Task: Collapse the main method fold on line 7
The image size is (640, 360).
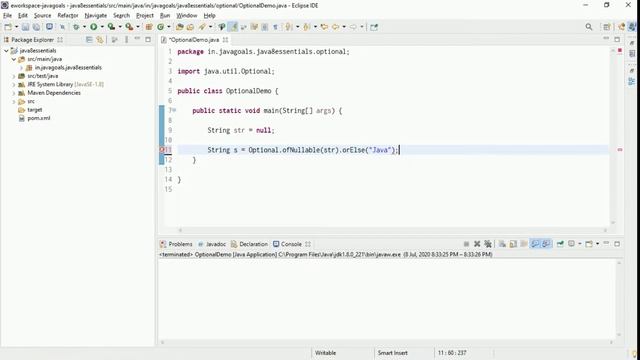Action: [x=174, y=110]
